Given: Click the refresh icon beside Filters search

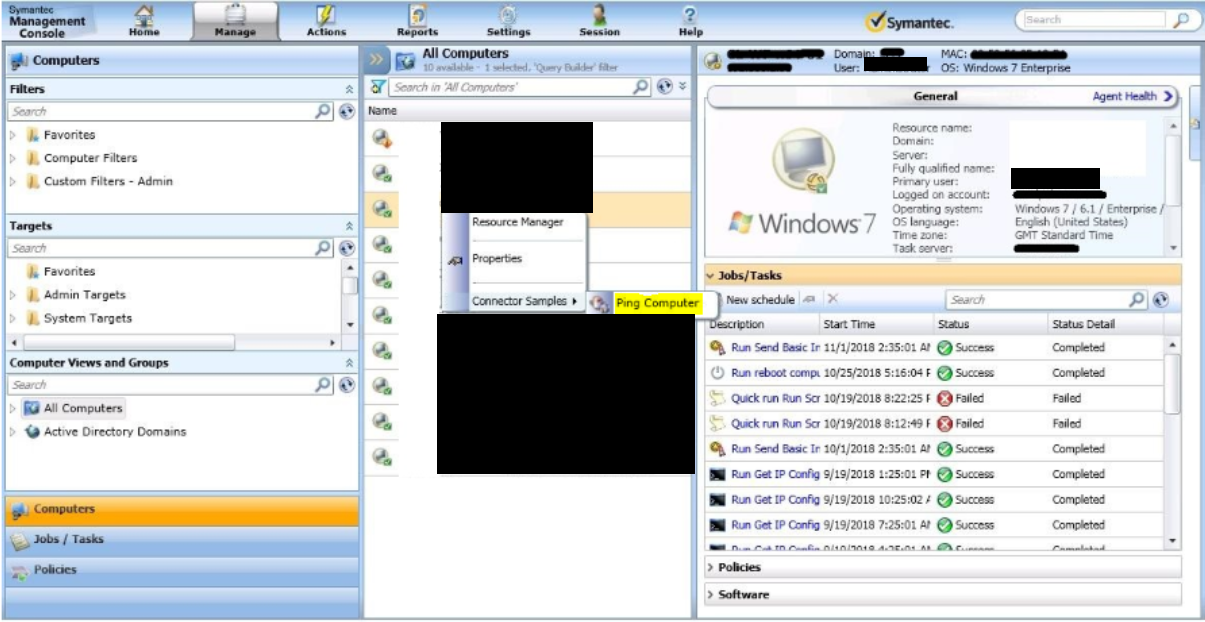Looking at the screenshot, I should point(346,111).
